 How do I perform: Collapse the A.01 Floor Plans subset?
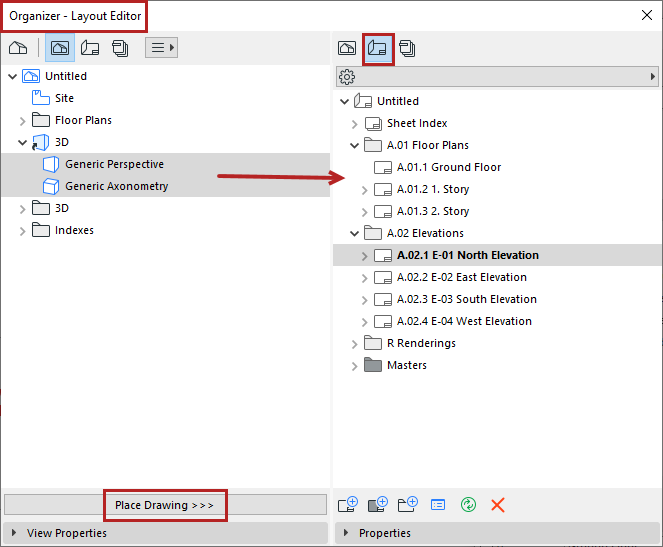coord(354,145)
